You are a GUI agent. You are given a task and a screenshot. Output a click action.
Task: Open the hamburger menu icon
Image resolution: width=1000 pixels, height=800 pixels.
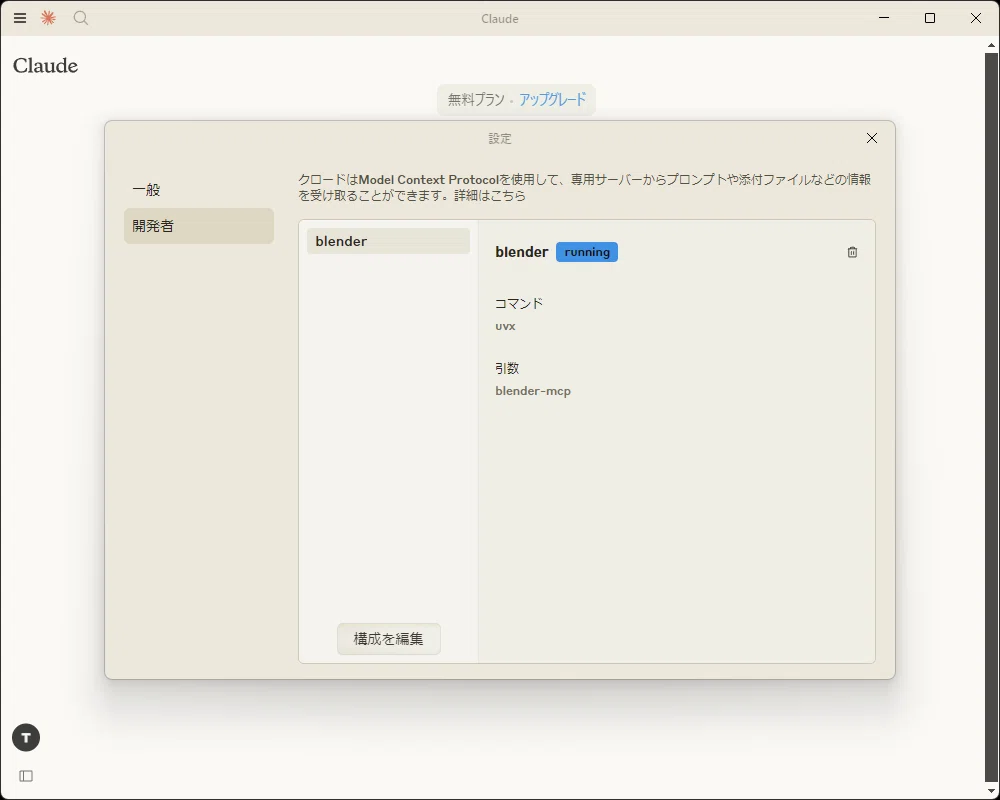(x=20, y=18)
